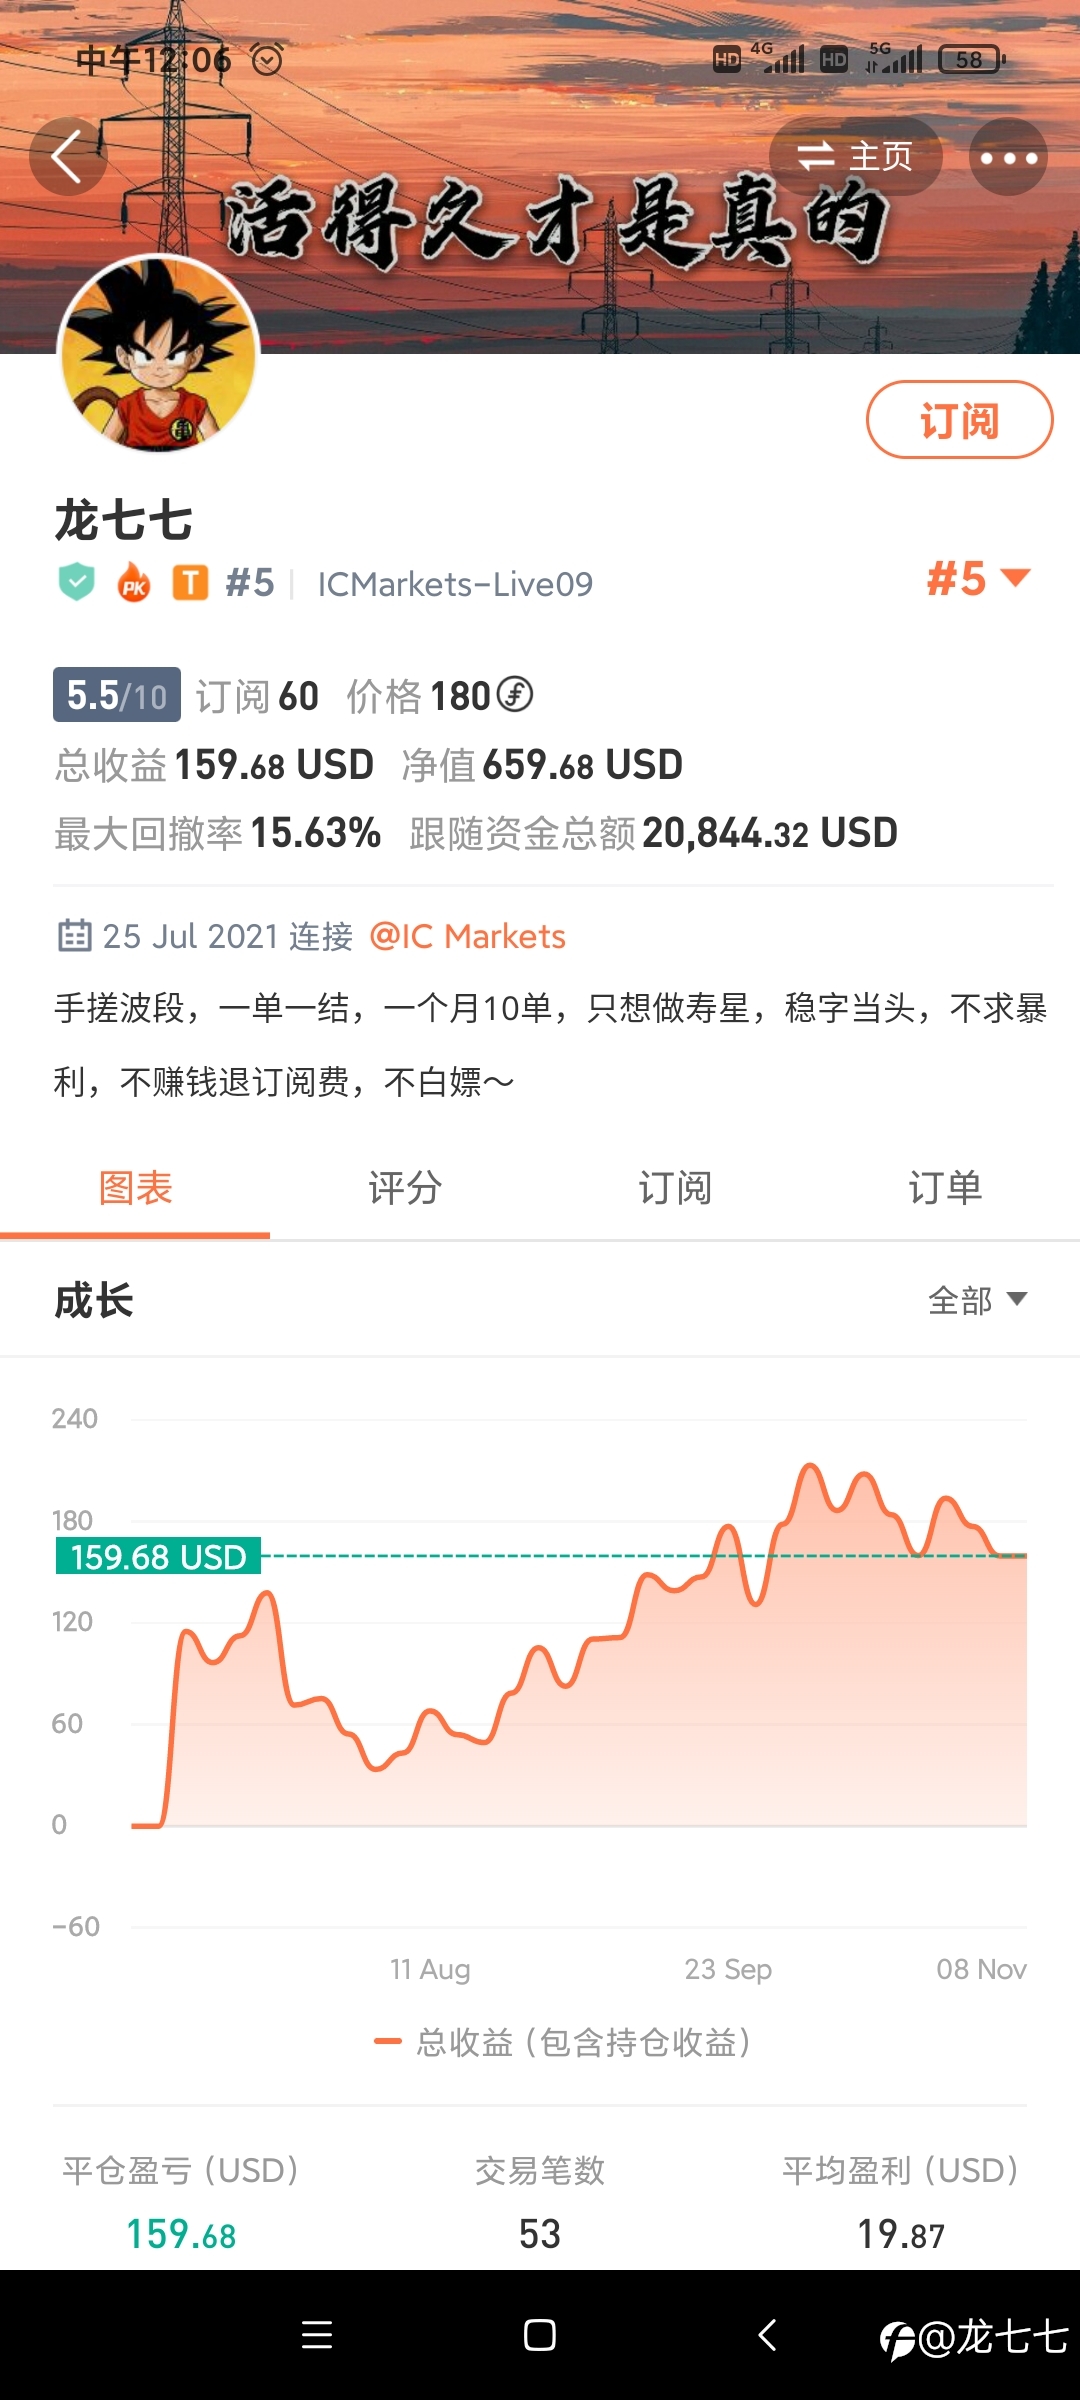Screen dimensions: 1080x2400
Task: Tap the PK flame badge icon
Action: [x=134, y=582]
